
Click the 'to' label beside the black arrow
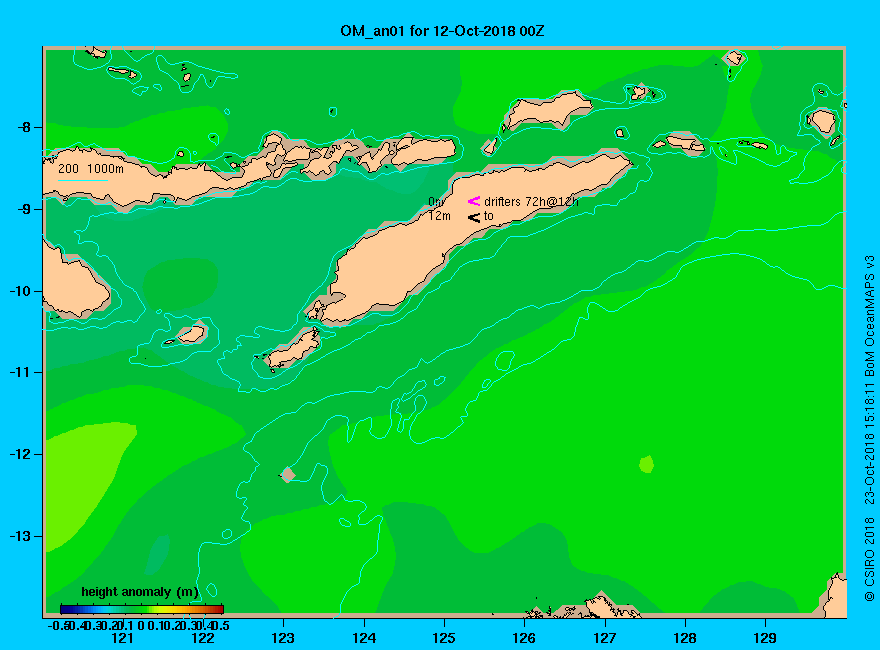488,216
